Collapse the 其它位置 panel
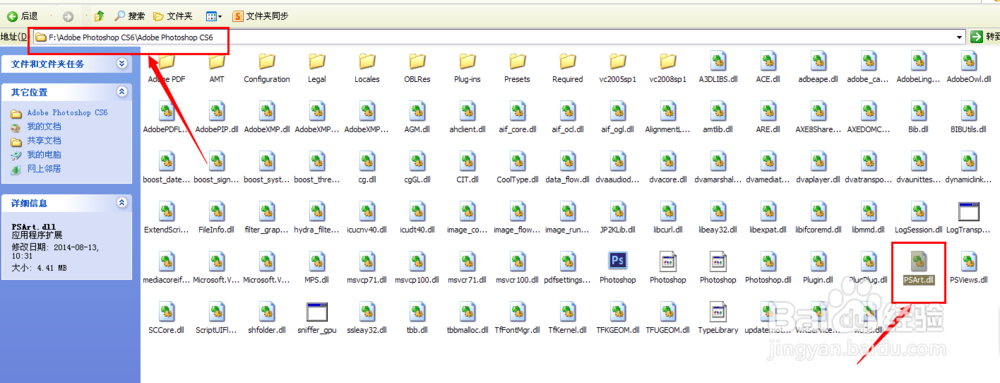The height and width of the screenshot is (383, 1000). tap(122, 92)
